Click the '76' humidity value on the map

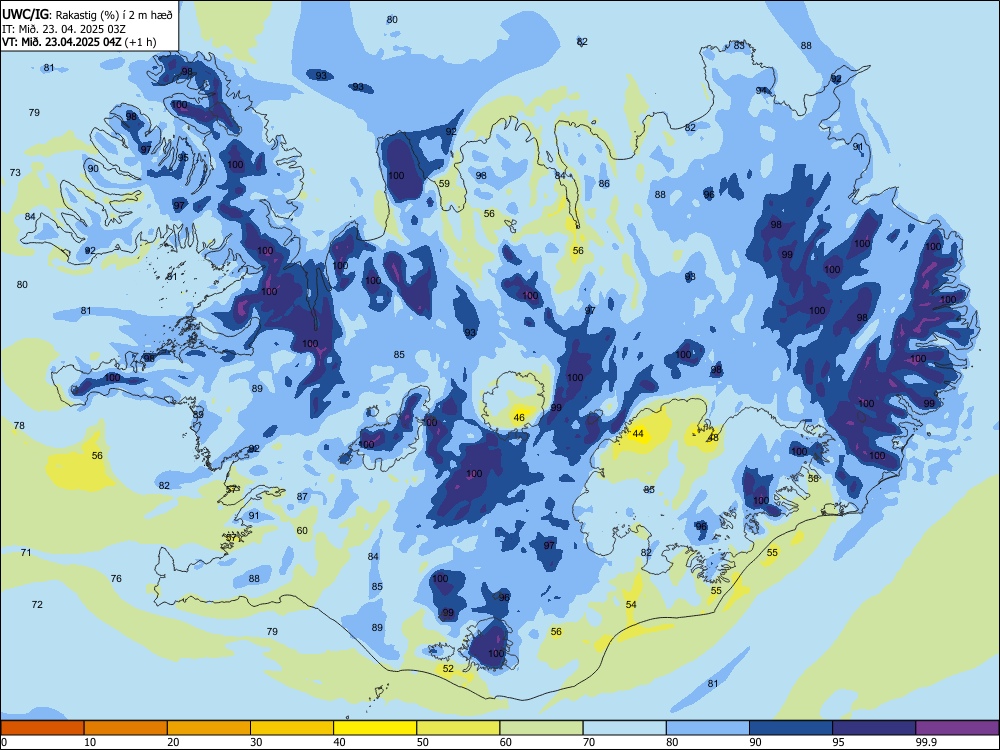(x=116, y=578)
